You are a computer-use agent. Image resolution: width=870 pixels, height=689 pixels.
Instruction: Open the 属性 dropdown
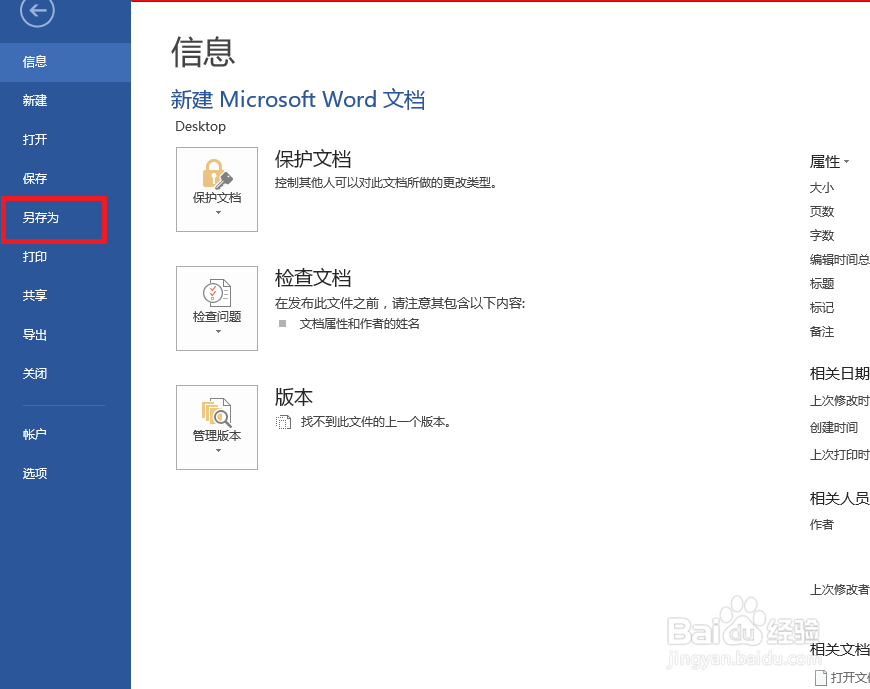click(x=829, y=161)
